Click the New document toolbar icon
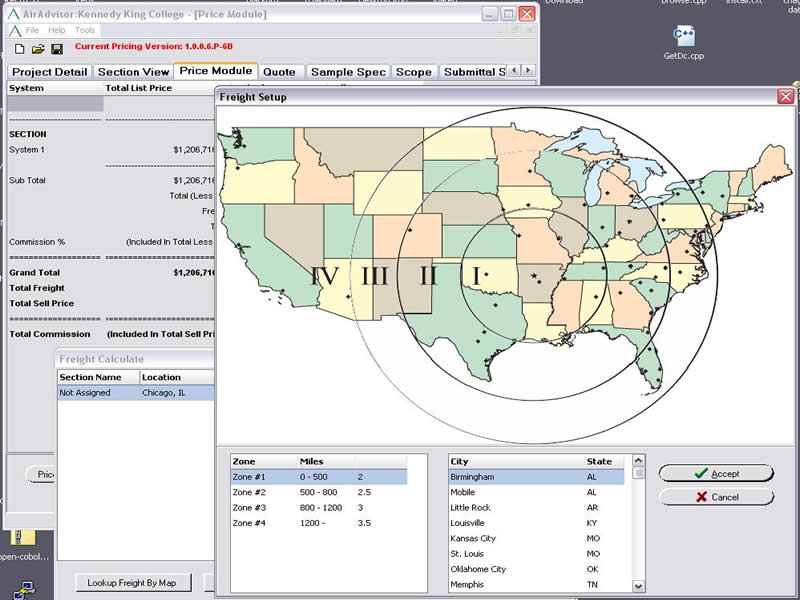Viewport: 800px width, 600px height. point(20,48)
